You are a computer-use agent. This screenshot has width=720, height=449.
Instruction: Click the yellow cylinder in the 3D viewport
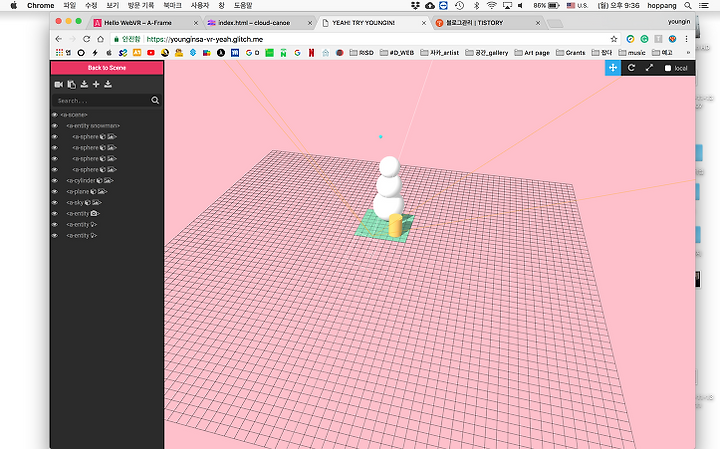point(395,225)
